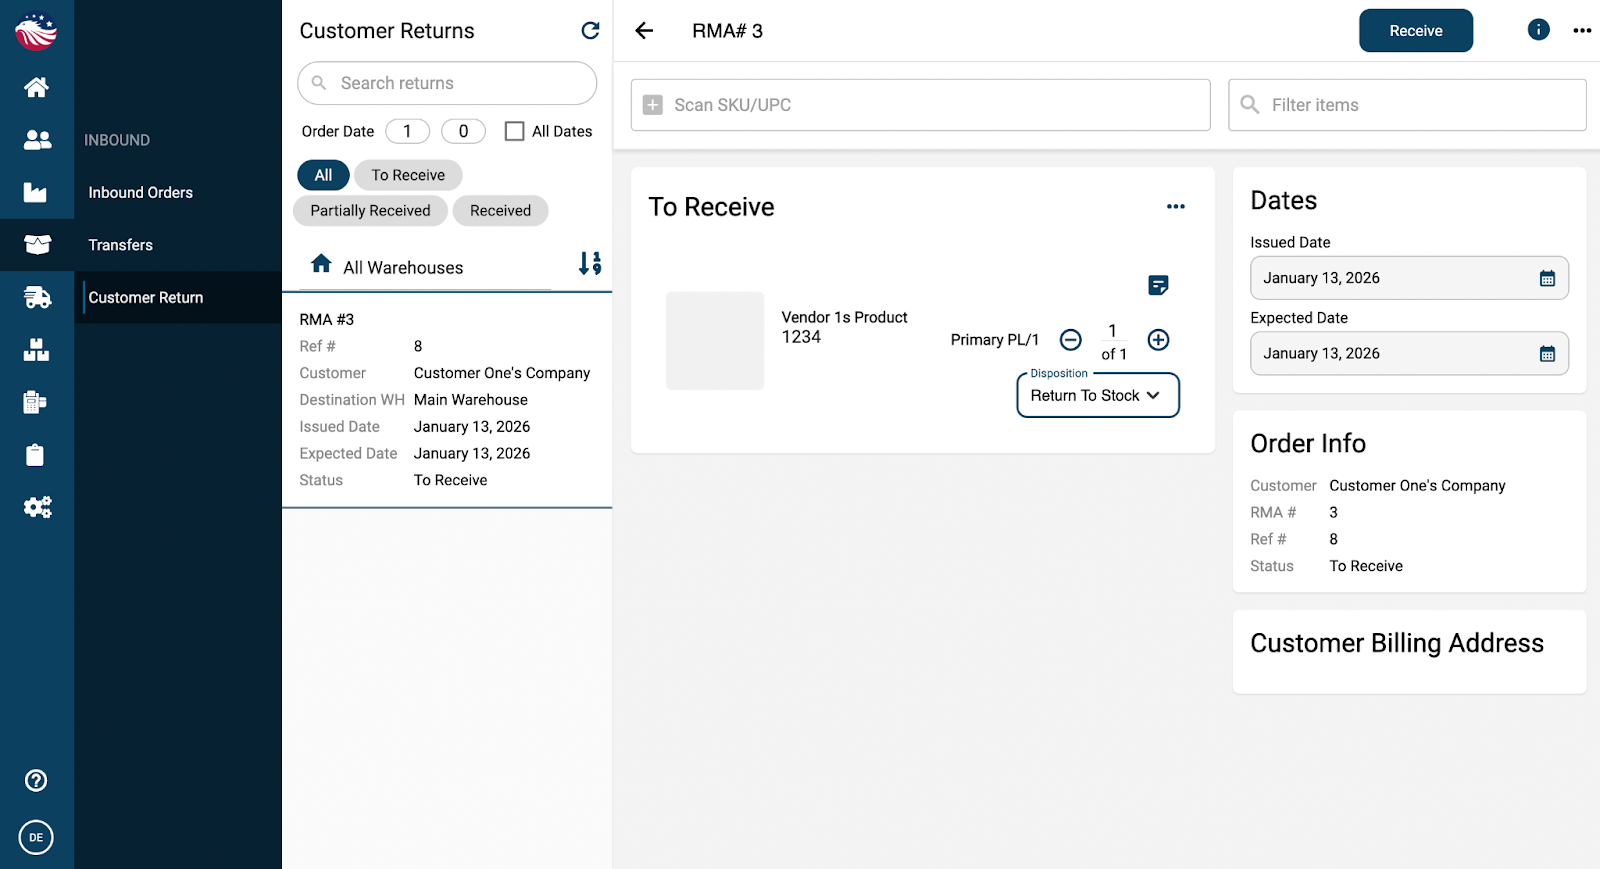Open the settings gears sidebar icon
1600x869 pixels.
(37, 507)
